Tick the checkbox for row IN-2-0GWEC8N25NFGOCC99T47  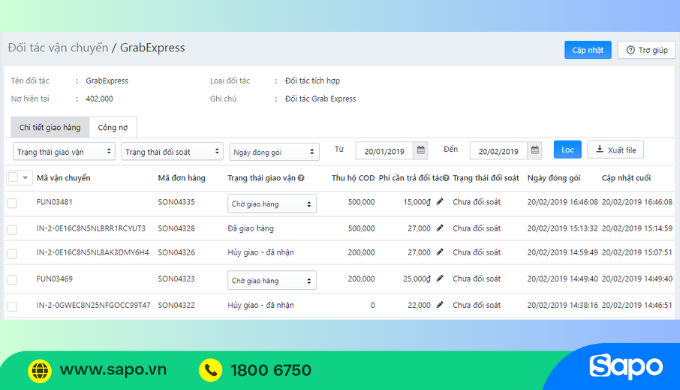coord(12,306)
